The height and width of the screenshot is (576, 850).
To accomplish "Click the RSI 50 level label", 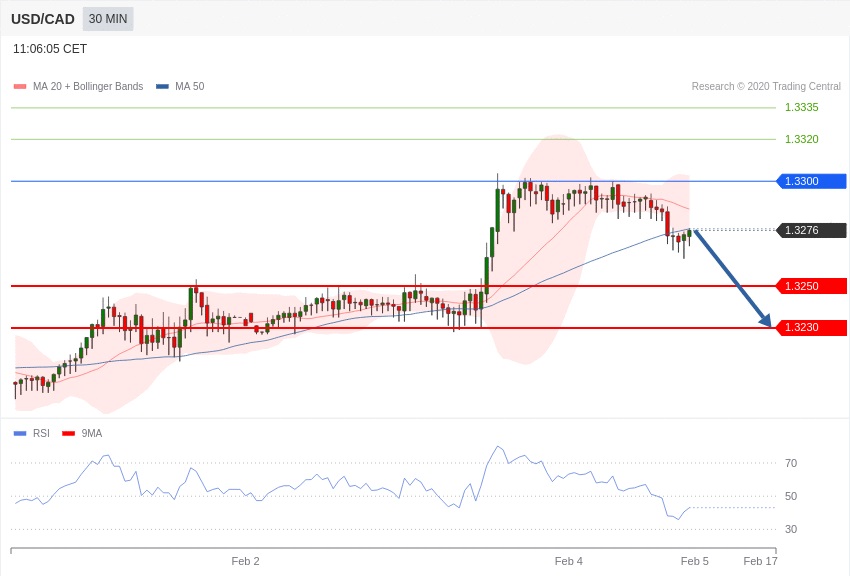I will coord(791,496).
